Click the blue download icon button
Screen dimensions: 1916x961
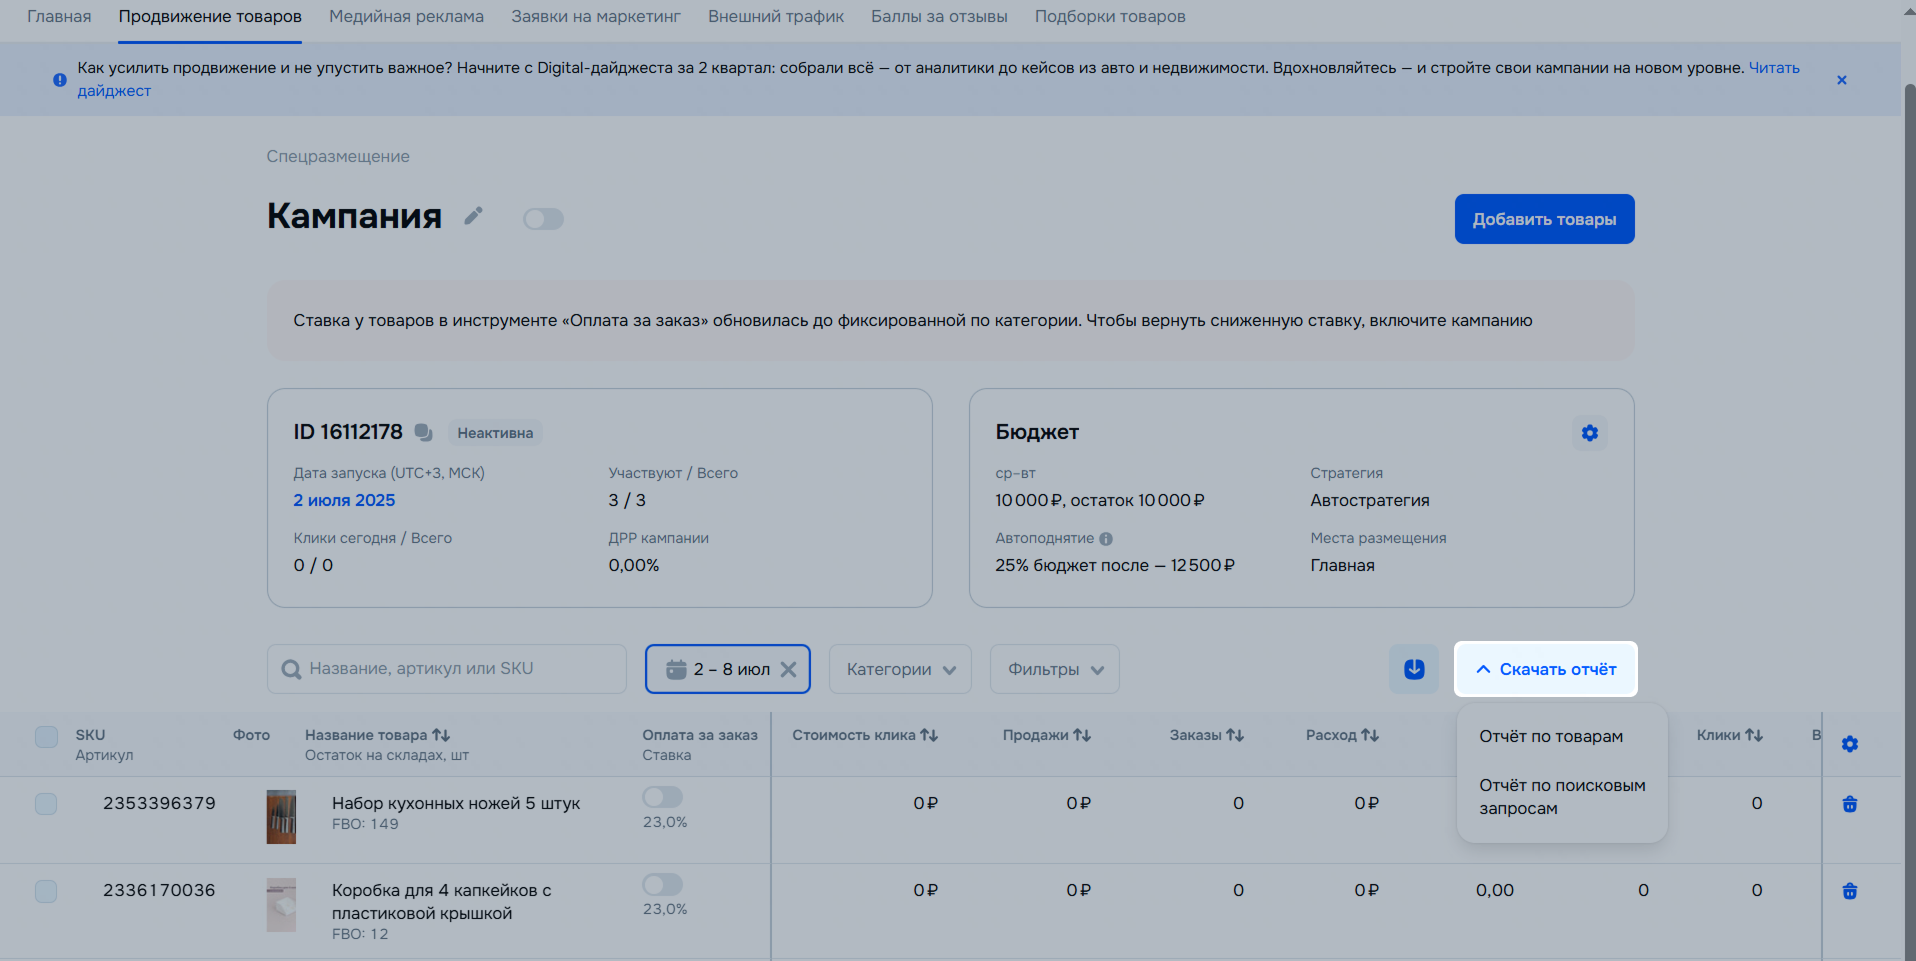pyautogui.click(x=1413, y=669)
